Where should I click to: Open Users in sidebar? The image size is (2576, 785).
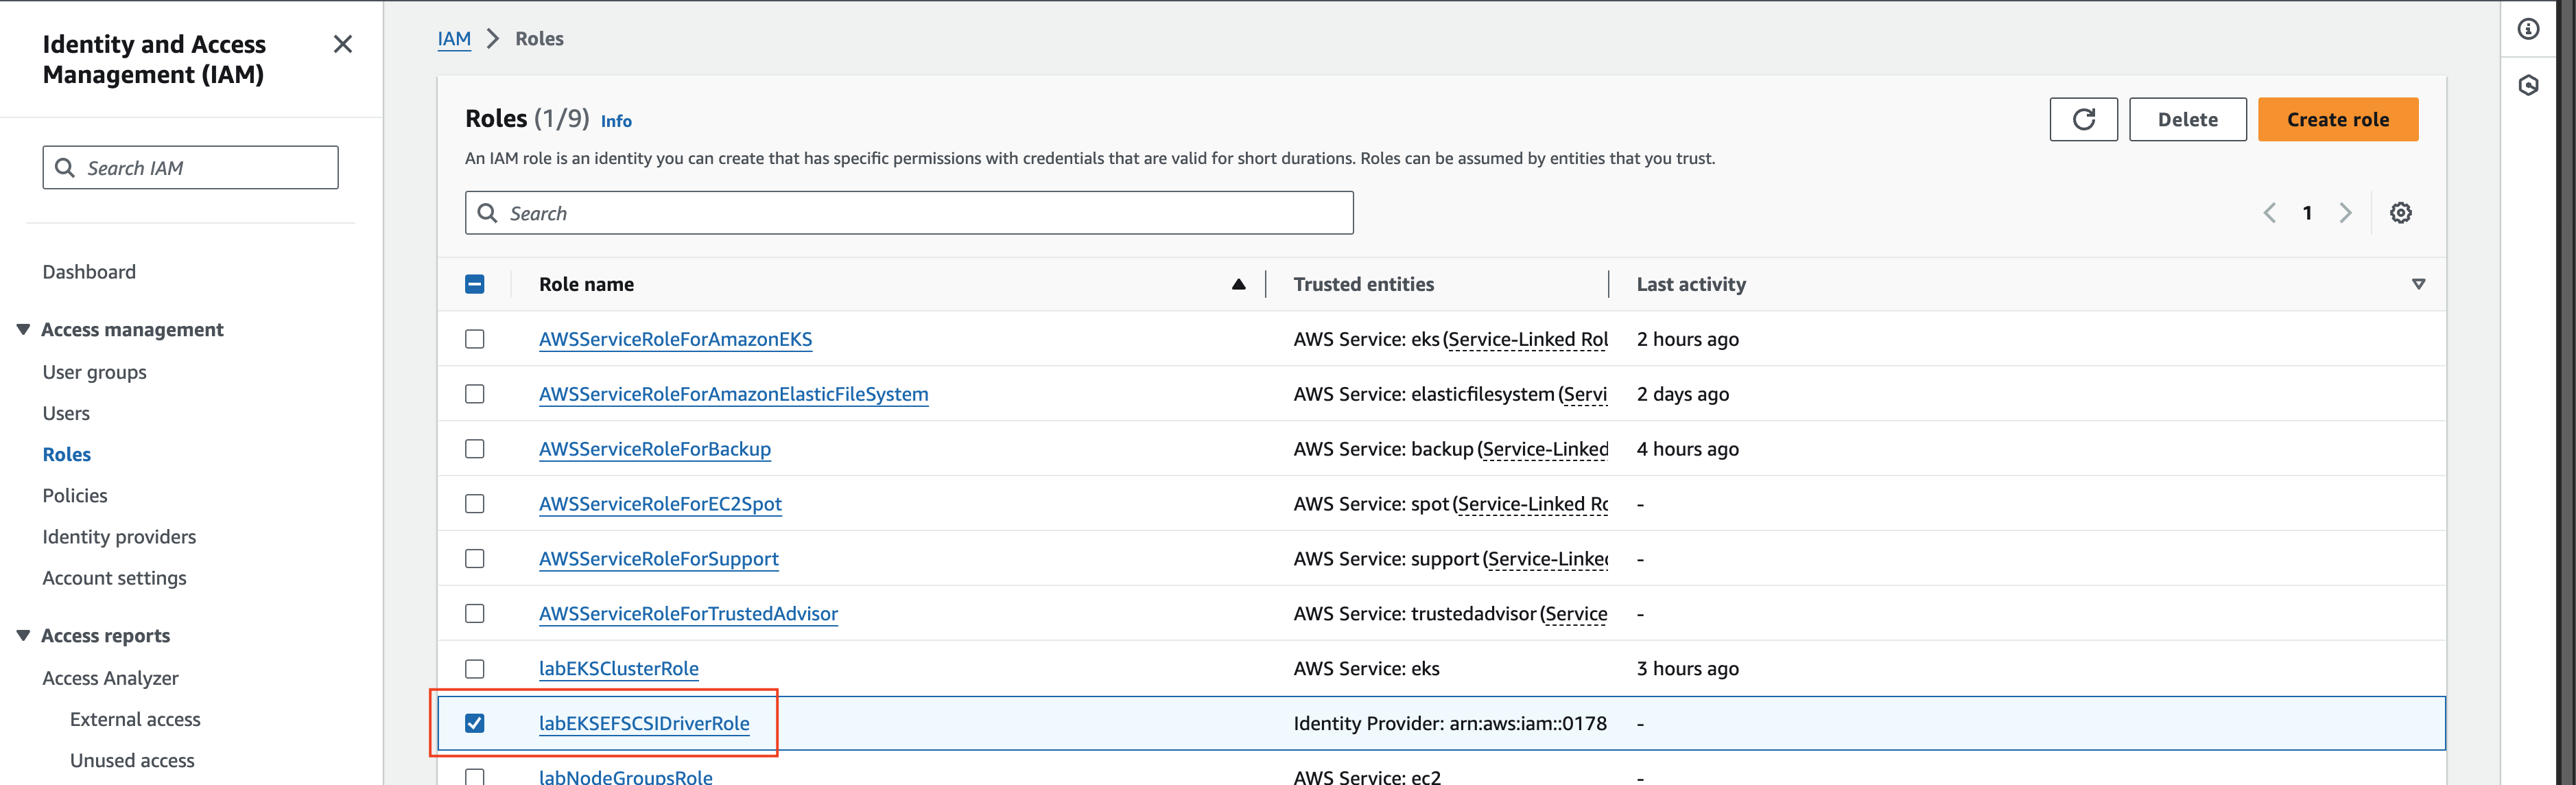pos(66,413)
